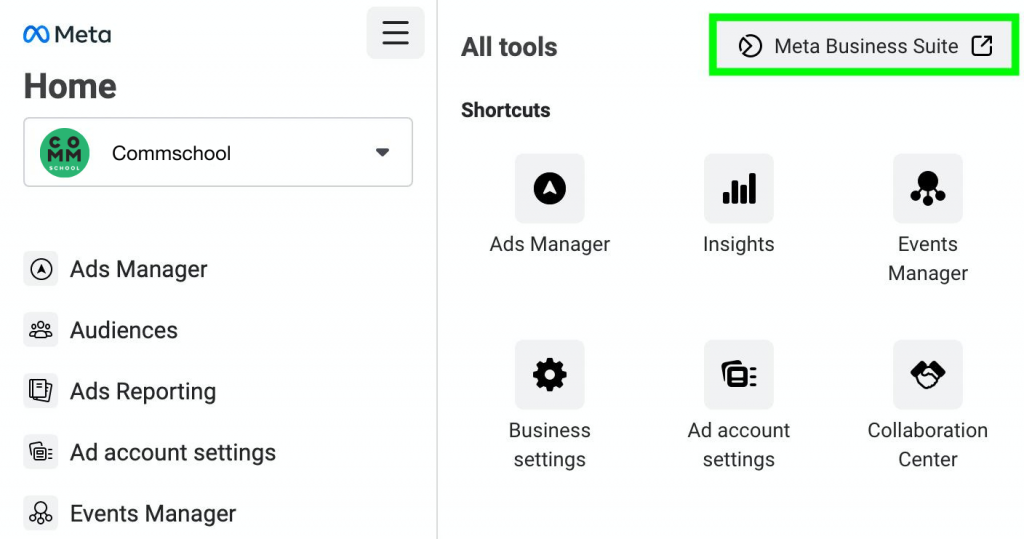This screenshot has width=1024, height=539.
Task: Click the sidebar Events Manager icon
Action: 40,514
